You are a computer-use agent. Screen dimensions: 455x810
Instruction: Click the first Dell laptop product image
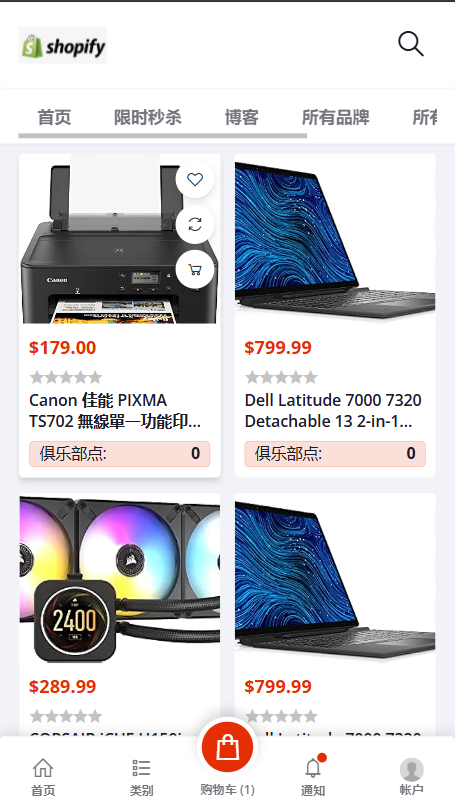(335, 239)
